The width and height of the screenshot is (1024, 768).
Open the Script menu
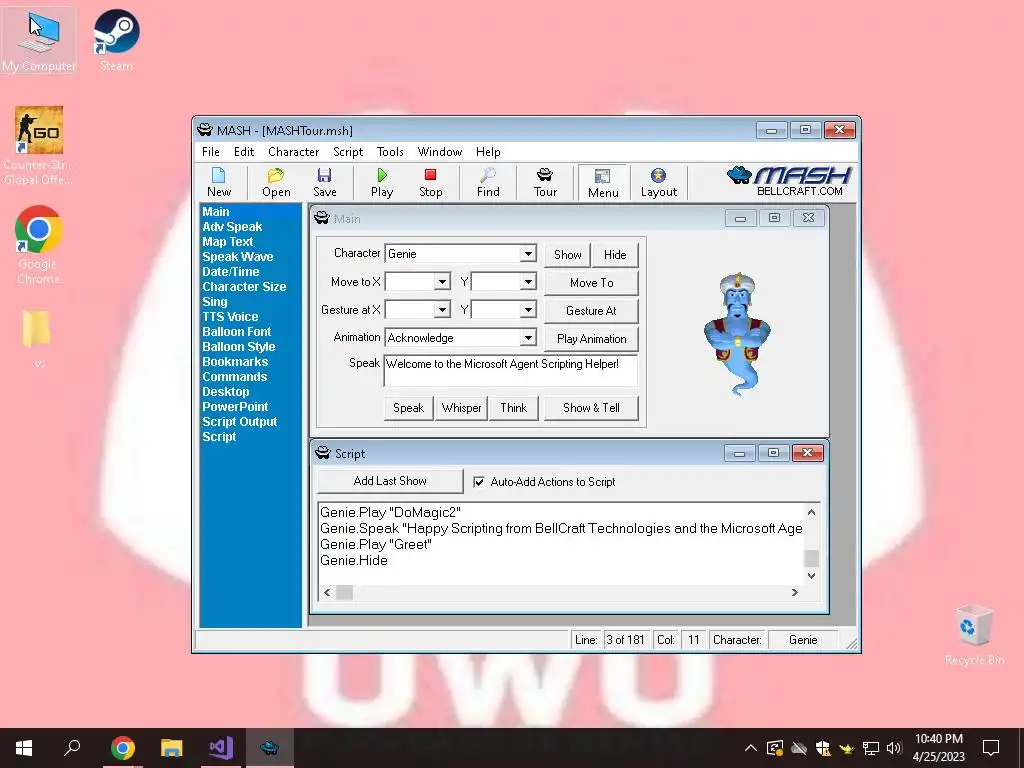click(x=347, y=152)
